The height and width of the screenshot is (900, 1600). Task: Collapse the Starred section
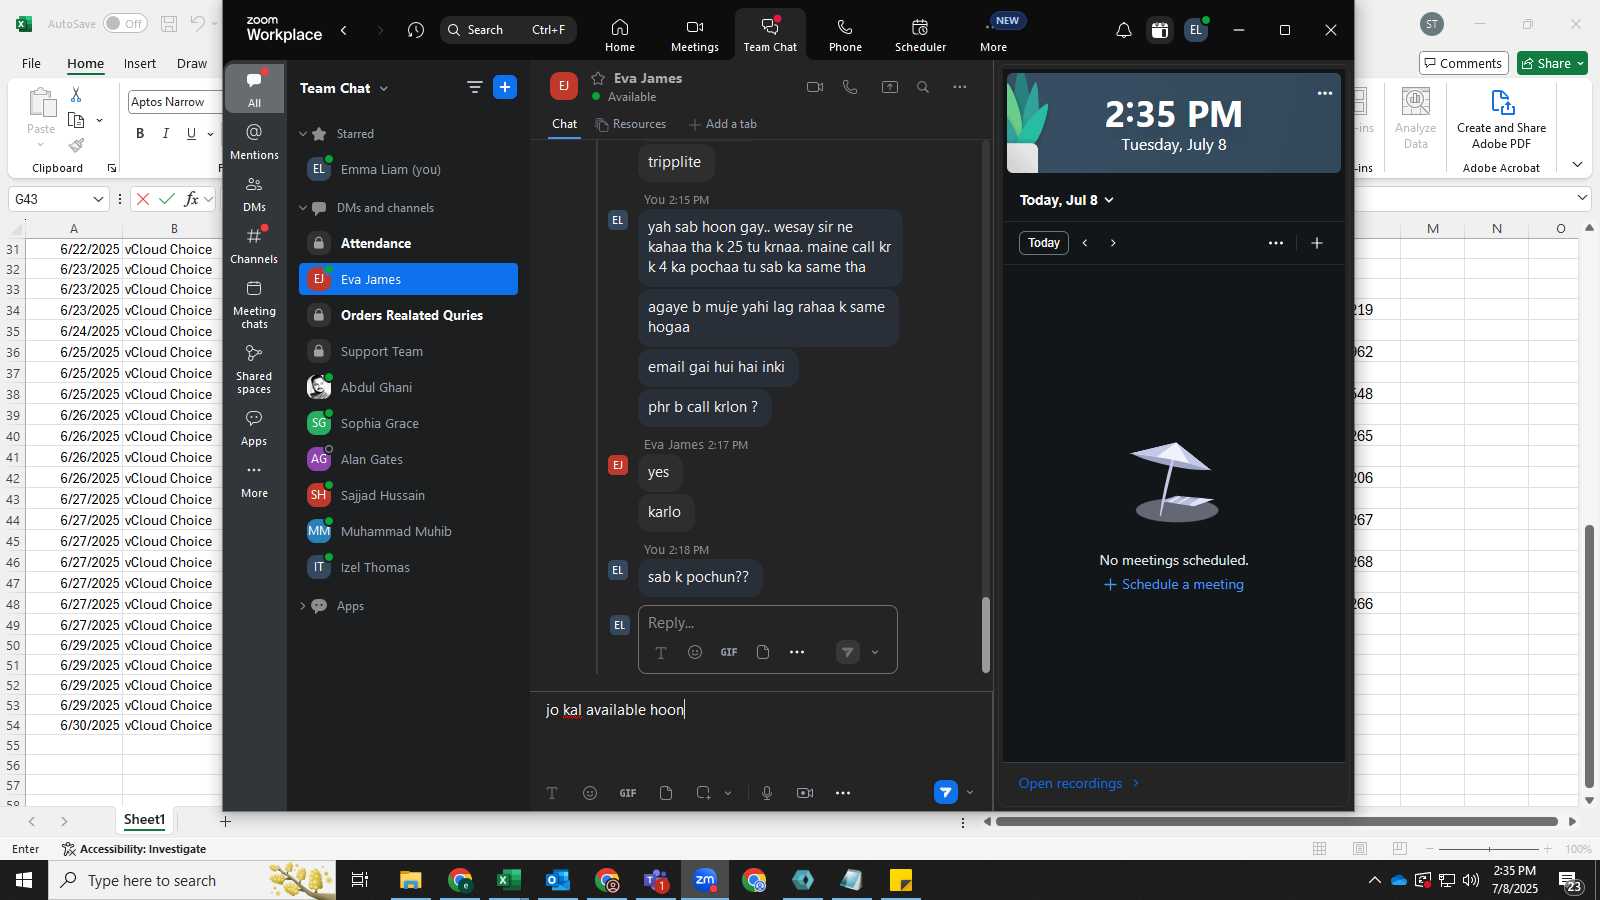point(303,133)
